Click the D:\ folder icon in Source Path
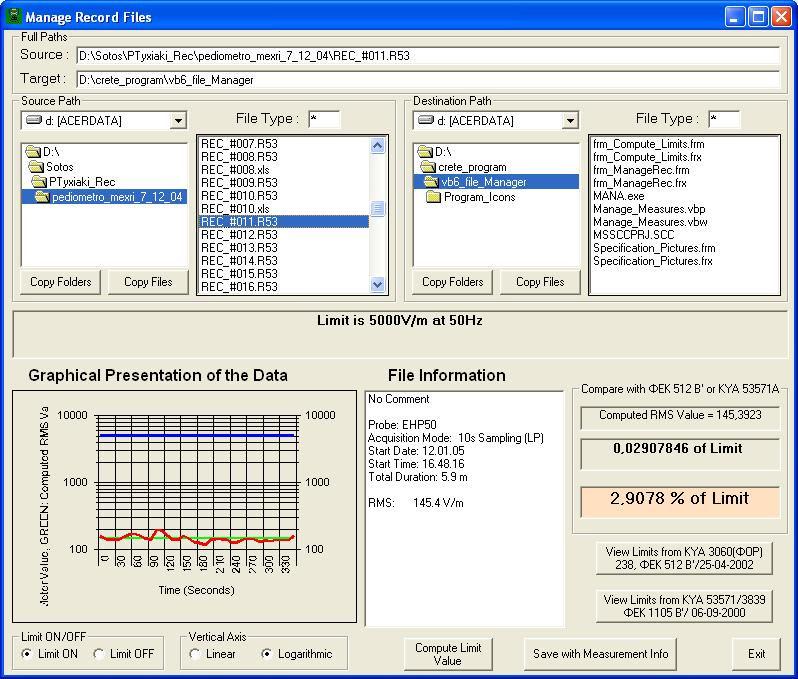798x679 pixels. pos(33,152)
